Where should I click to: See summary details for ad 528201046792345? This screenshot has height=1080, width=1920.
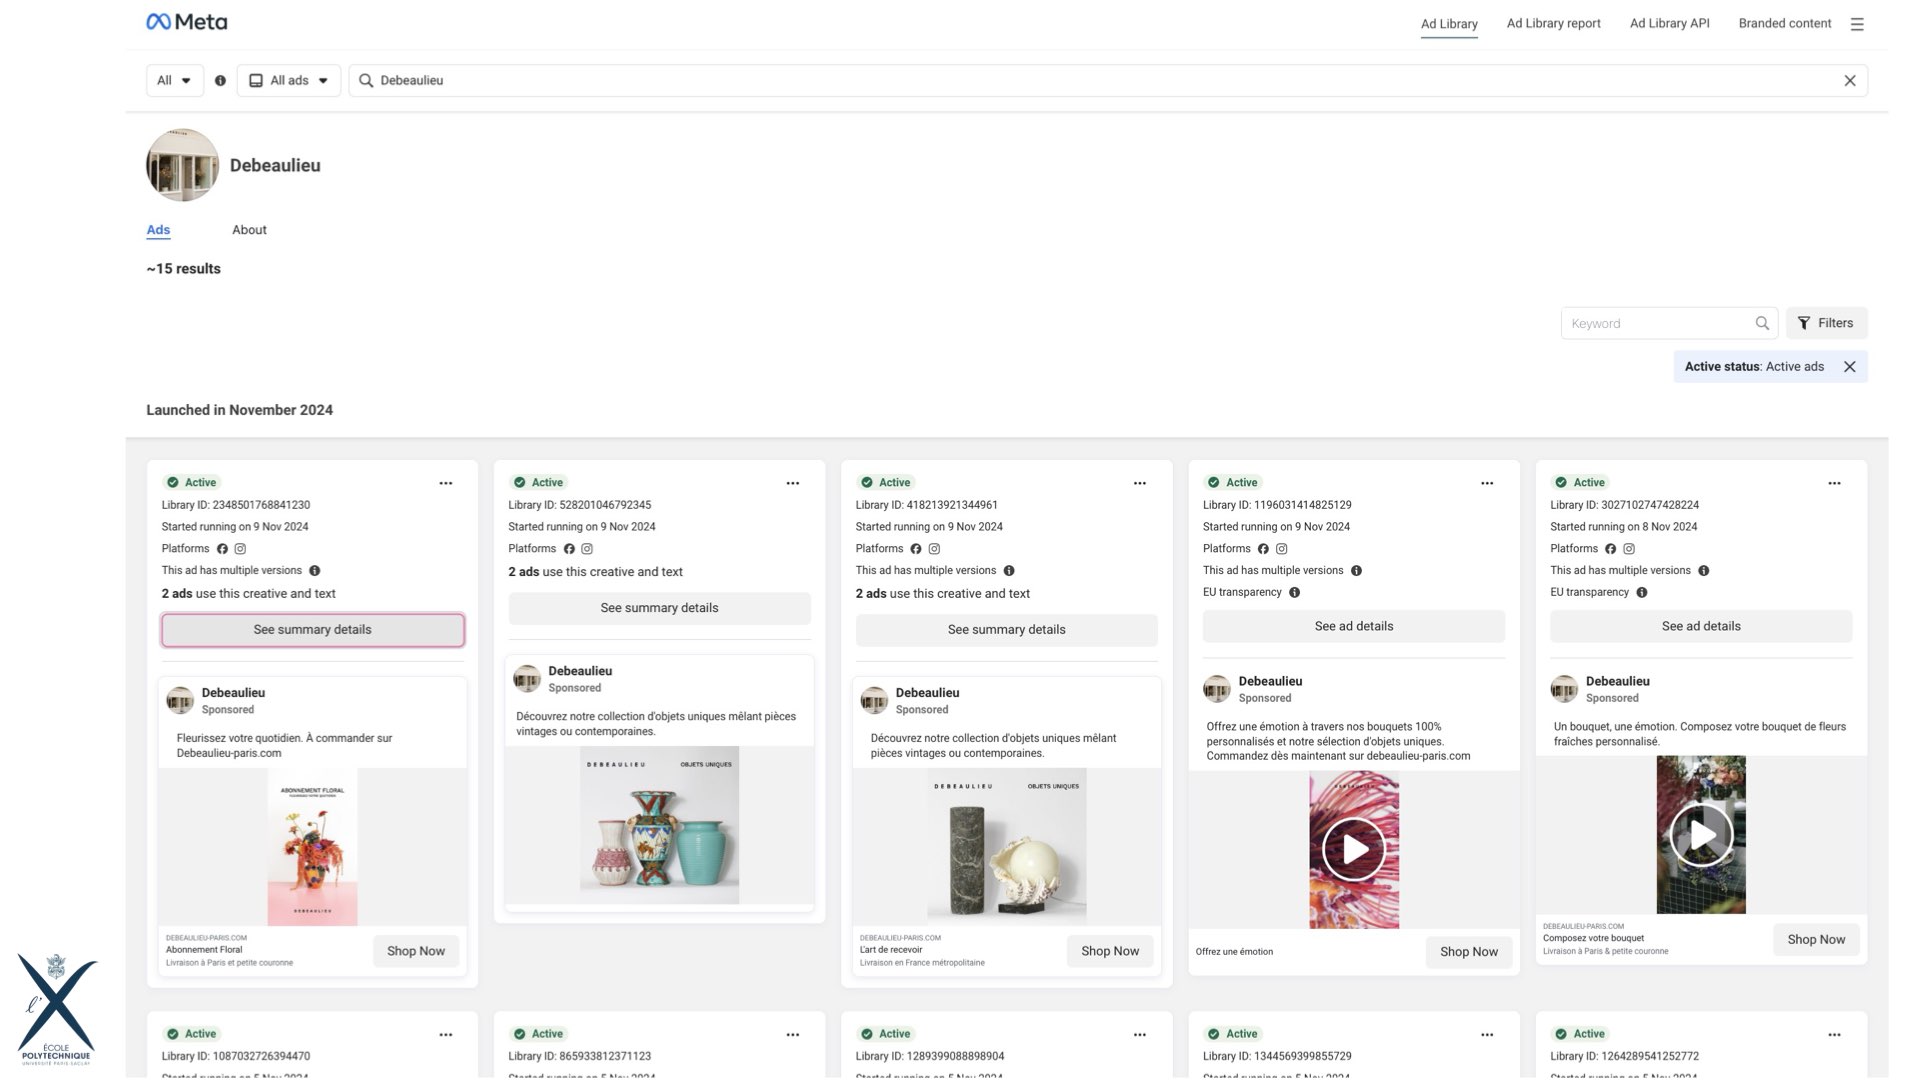point(659,608)
